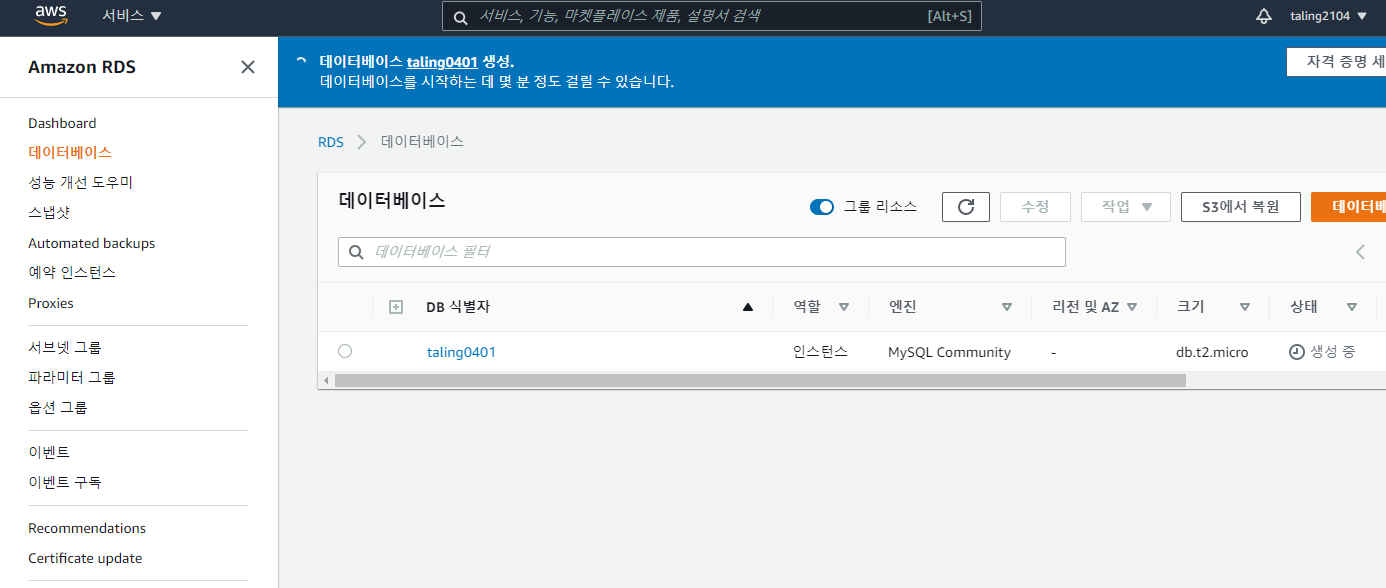Open 옵션 그룹 in the sidebar
Image resolution: width=1386 pixels, height=588 pixels.
58,407
